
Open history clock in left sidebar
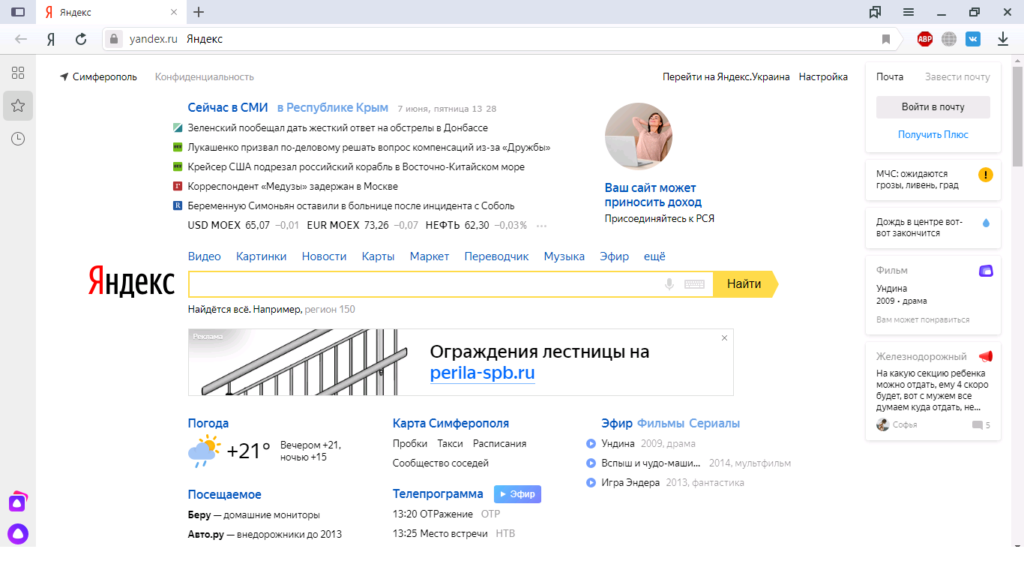[x=18, y=138]
